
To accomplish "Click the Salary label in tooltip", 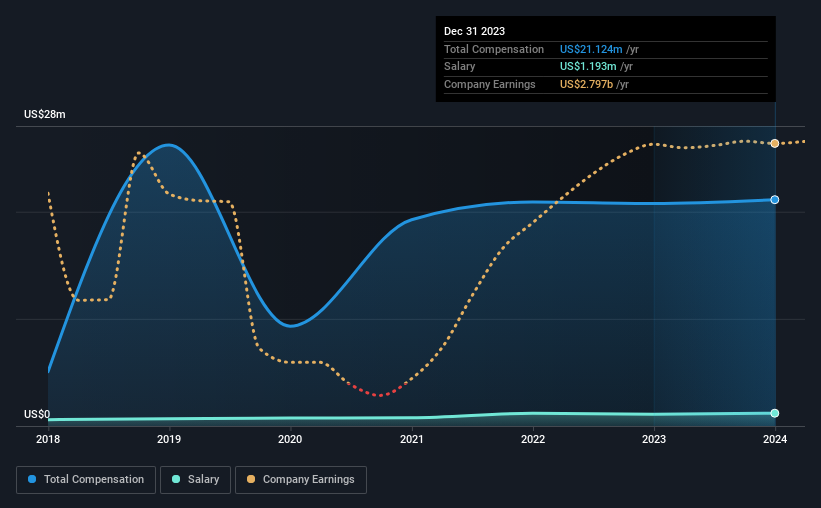I will tap(460, 67).
